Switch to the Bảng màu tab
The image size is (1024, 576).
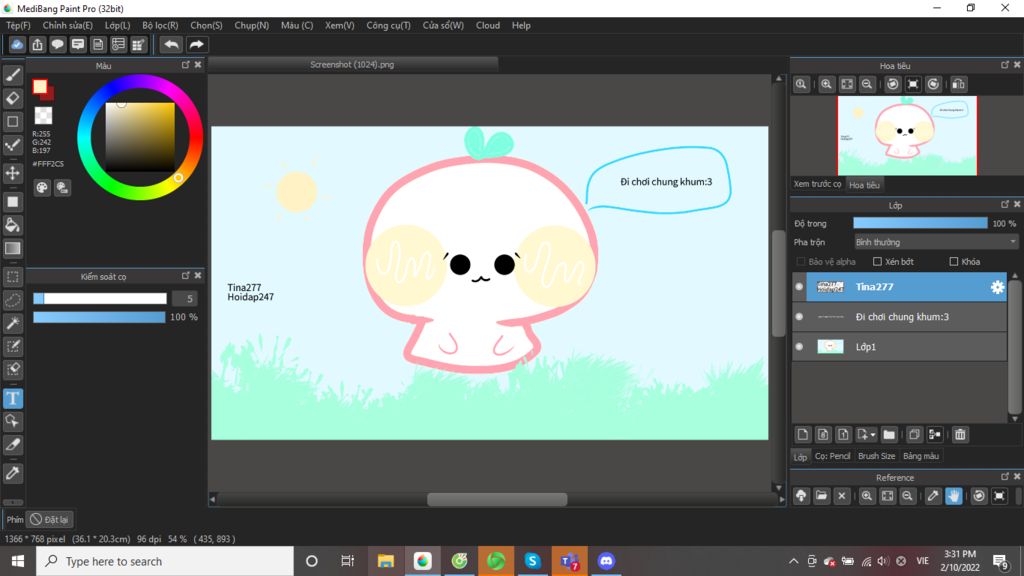pyautogui.click(x=921, y=456)
